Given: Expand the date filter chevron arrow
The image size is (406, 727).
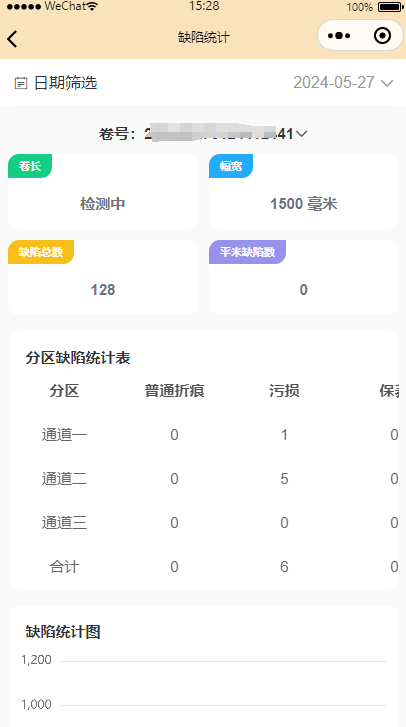Looking at the screenshot, I should pyautogui.click(x=387, y=83).
